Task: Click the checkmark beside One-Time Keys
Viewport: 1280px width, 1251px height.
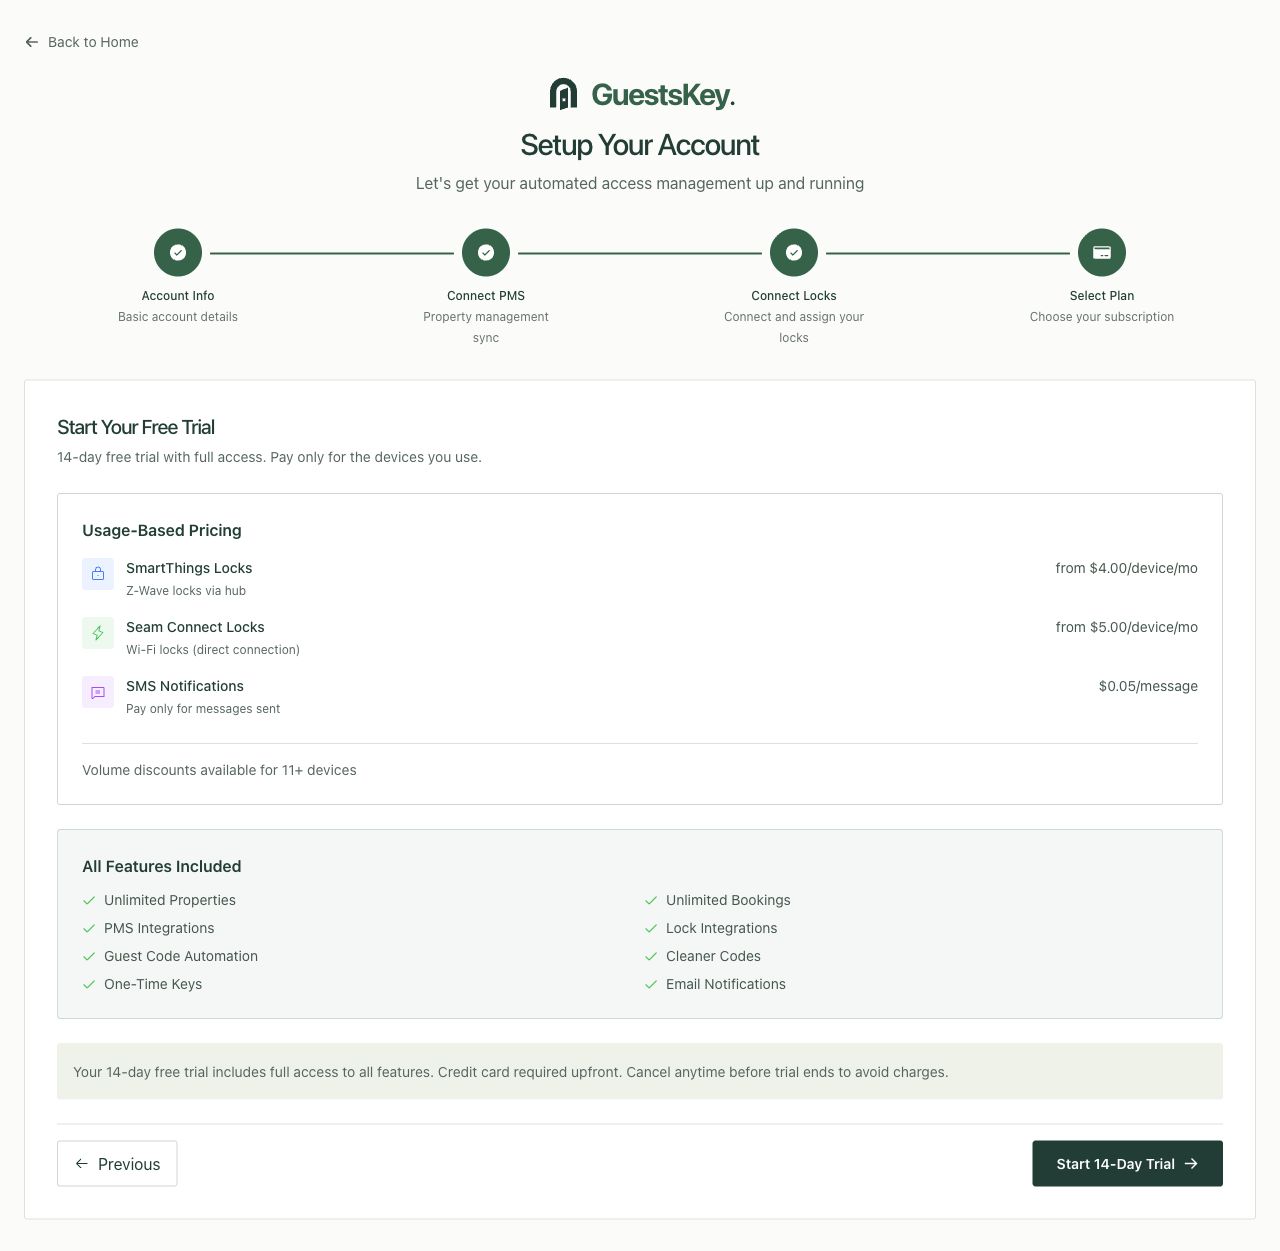Action: pyautogui.click(x=89, y=984)
